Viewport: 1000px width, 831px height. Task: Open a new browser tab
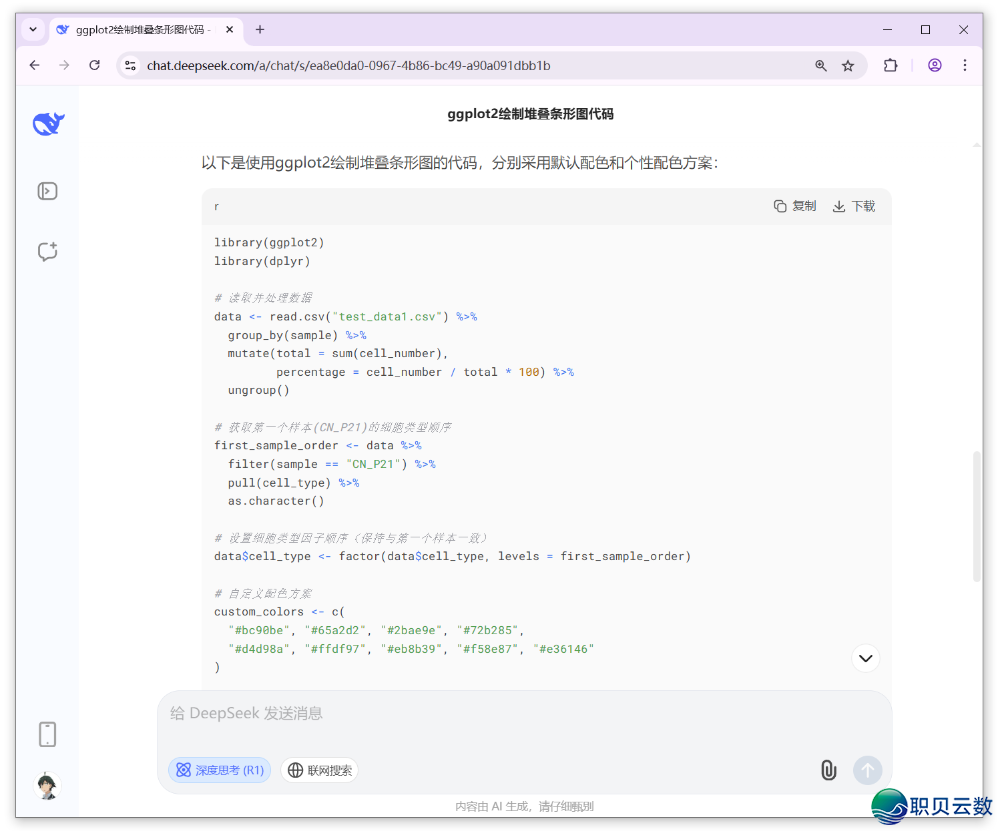coord(260,29)
